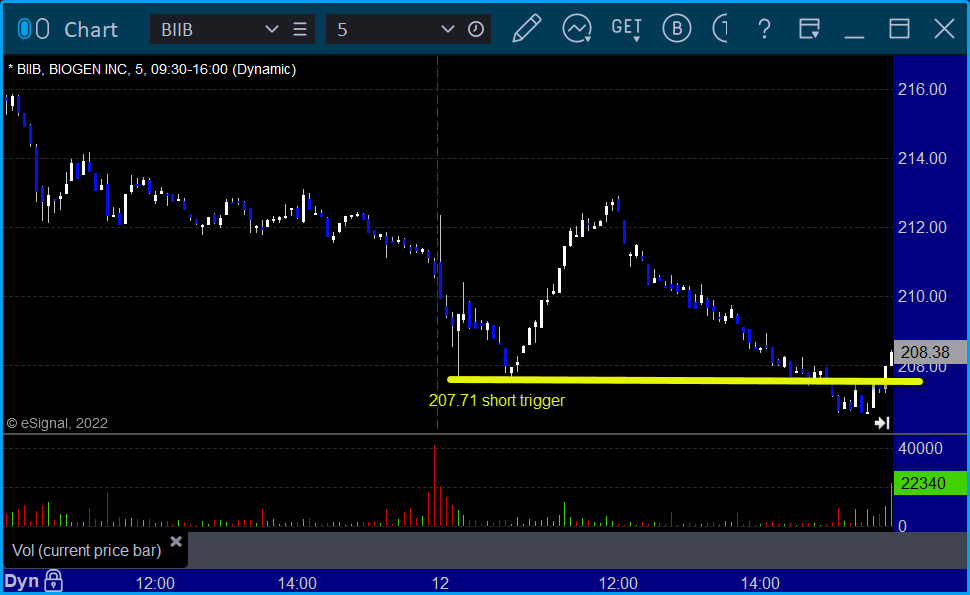This screenshot has width=970, height=595.
Task: Select the yellow horizontal trigger line
Action: 685,380
